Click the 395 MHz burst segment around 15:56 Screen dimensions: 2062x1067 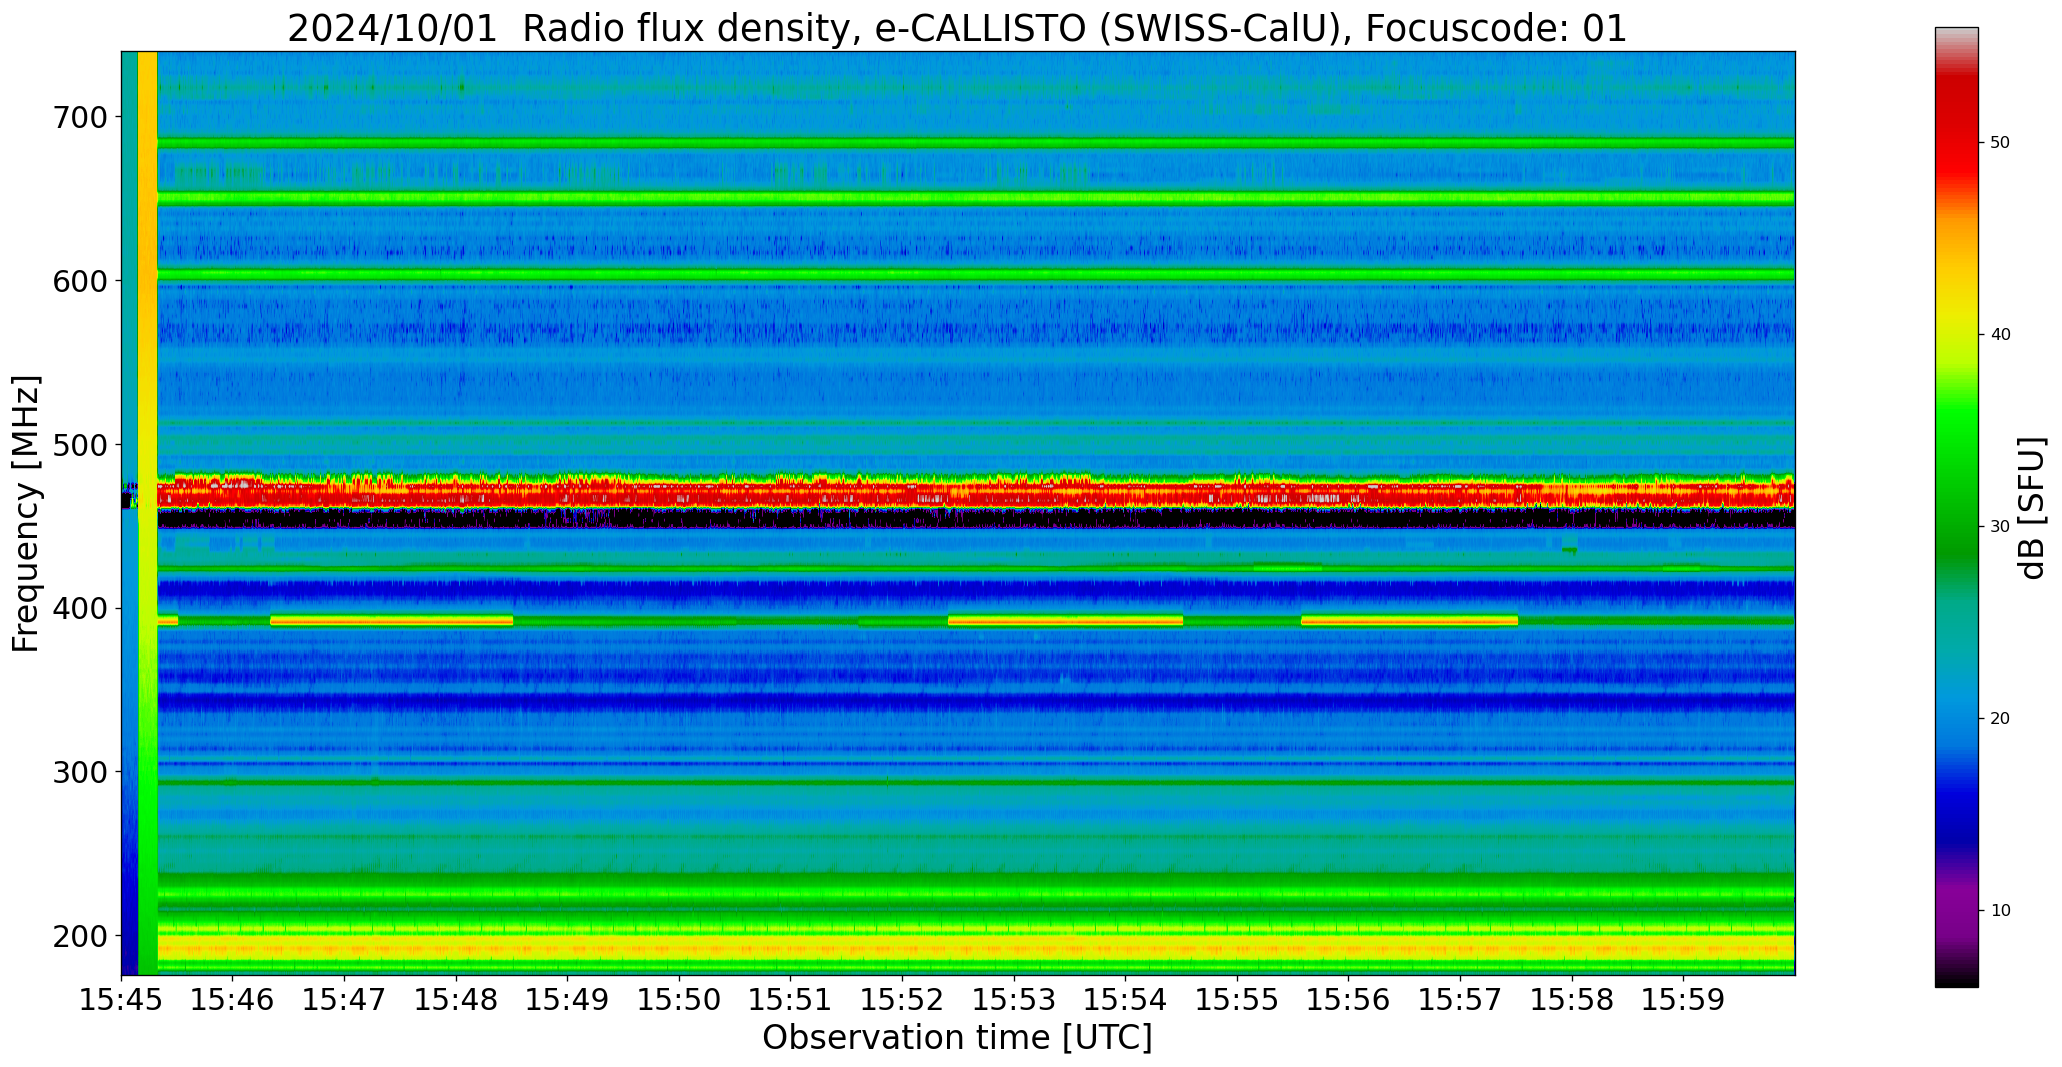pyautogui.click(x=1409, y=621)
